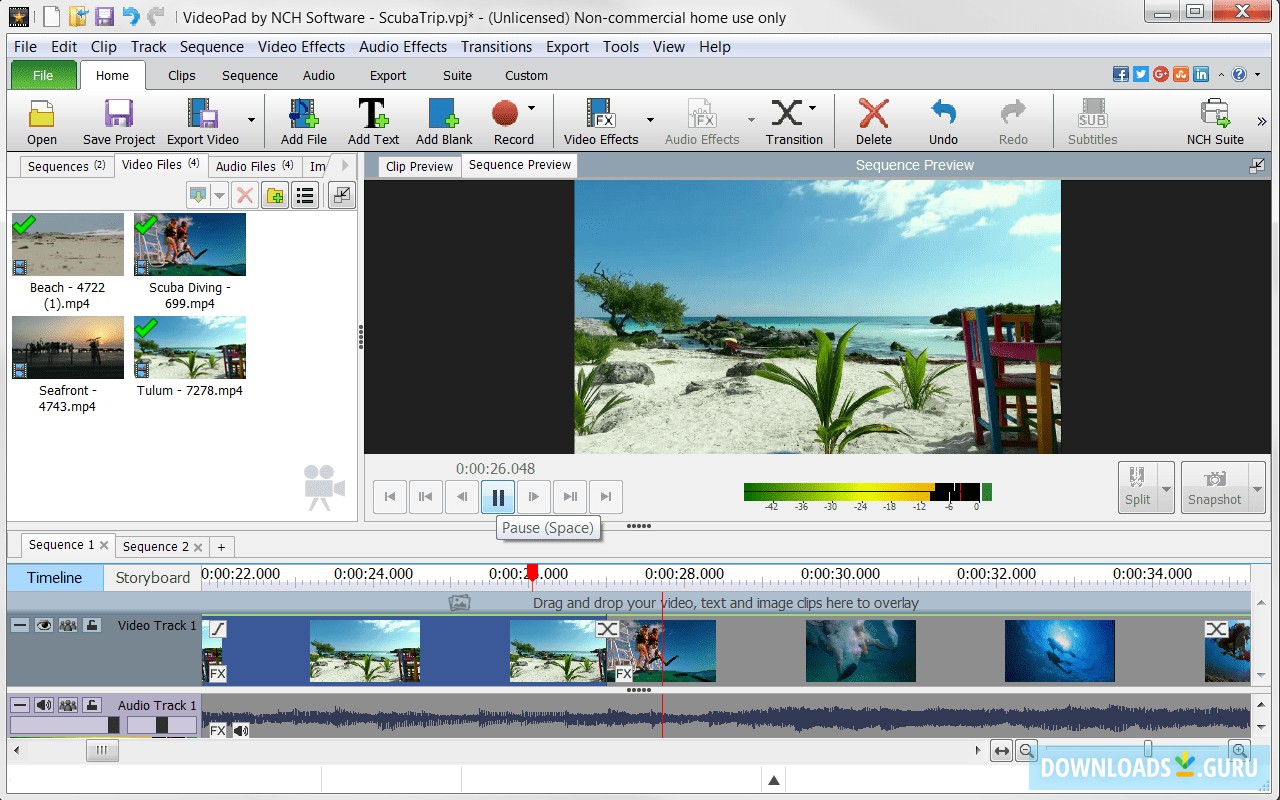This screenshot has width=1280, height=800.
Task: Select the Tulum - 7278.mp4 thumbnail
Action: [x=189, y=347]
